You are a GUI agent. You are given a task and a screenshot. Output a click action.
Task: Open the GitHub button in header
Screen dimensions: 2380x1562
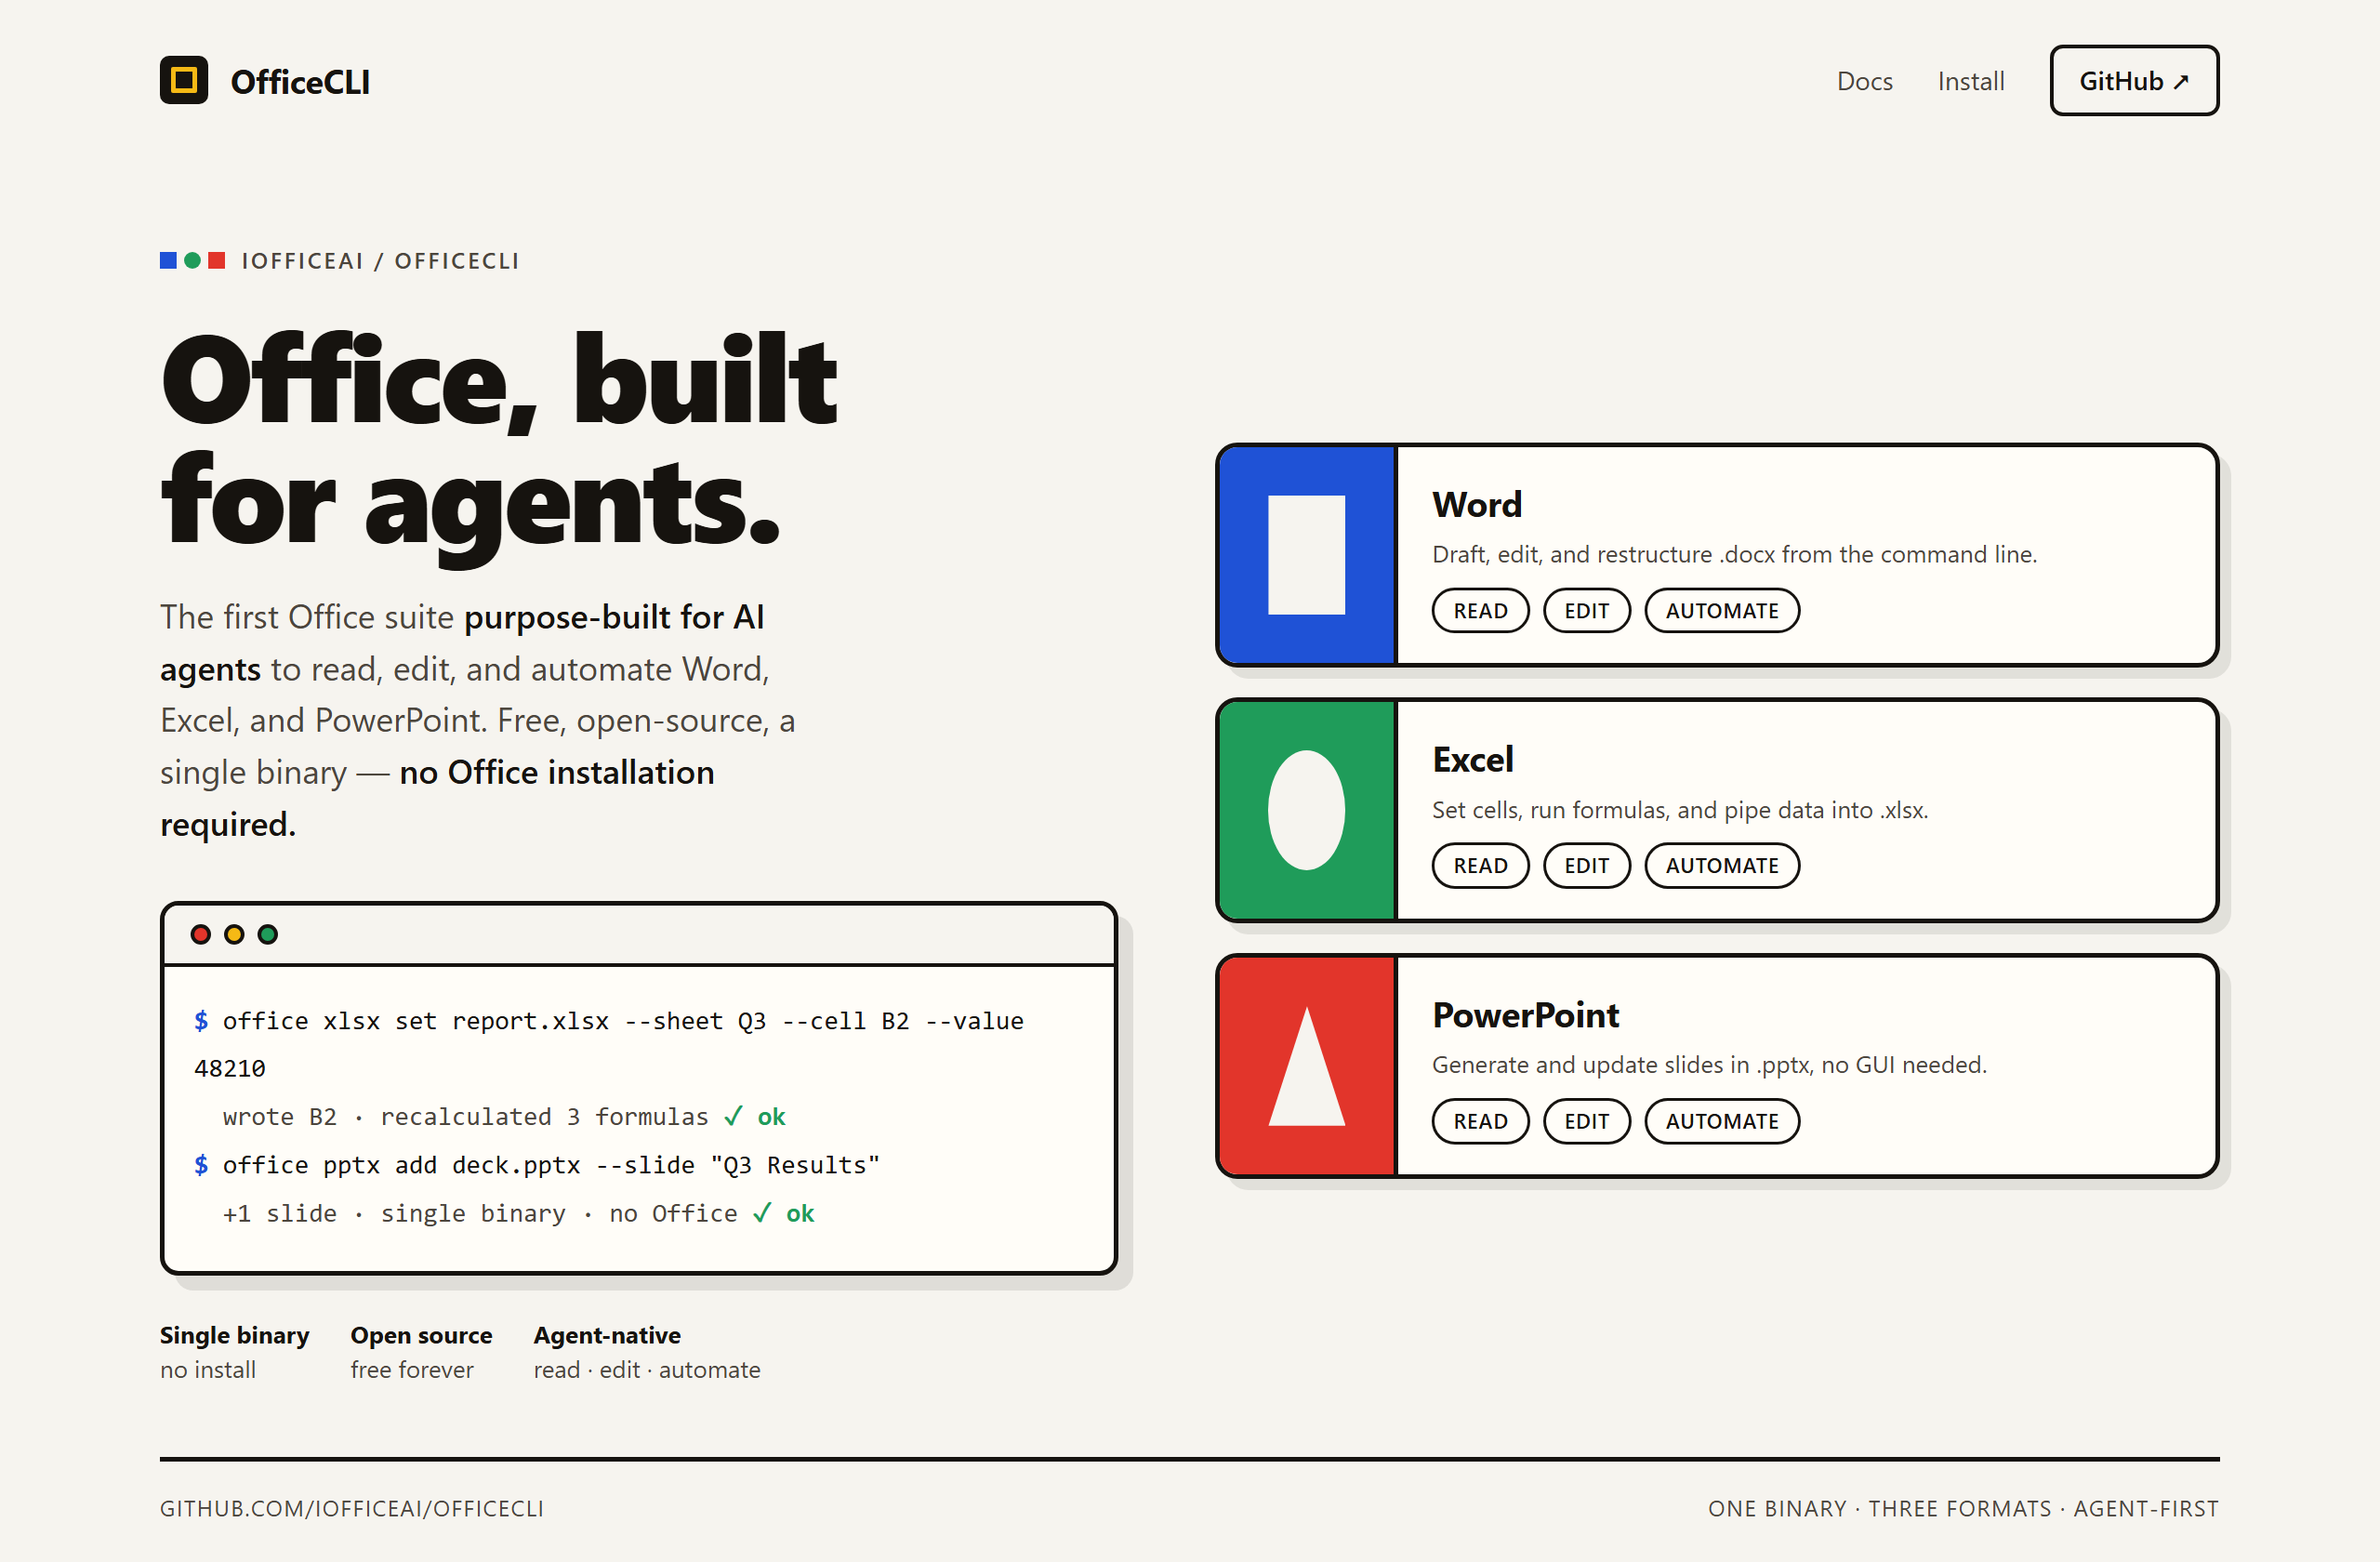[2134, 80]
